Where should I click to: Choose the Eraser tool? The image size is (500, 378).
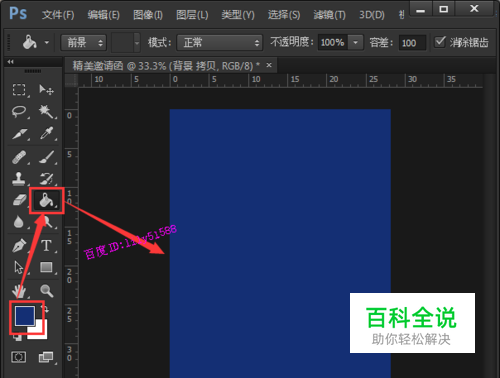(x=19, y=200)
